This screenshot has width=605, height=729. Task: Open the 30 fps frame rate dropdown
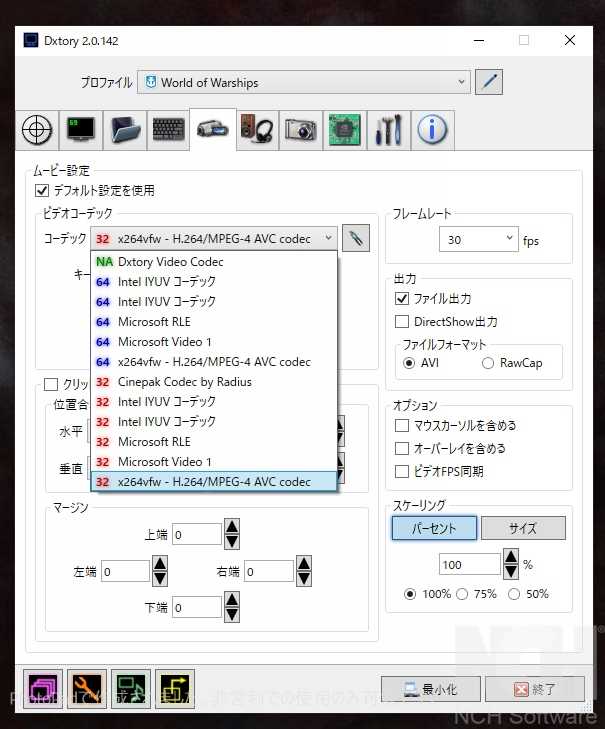[479, 239]
